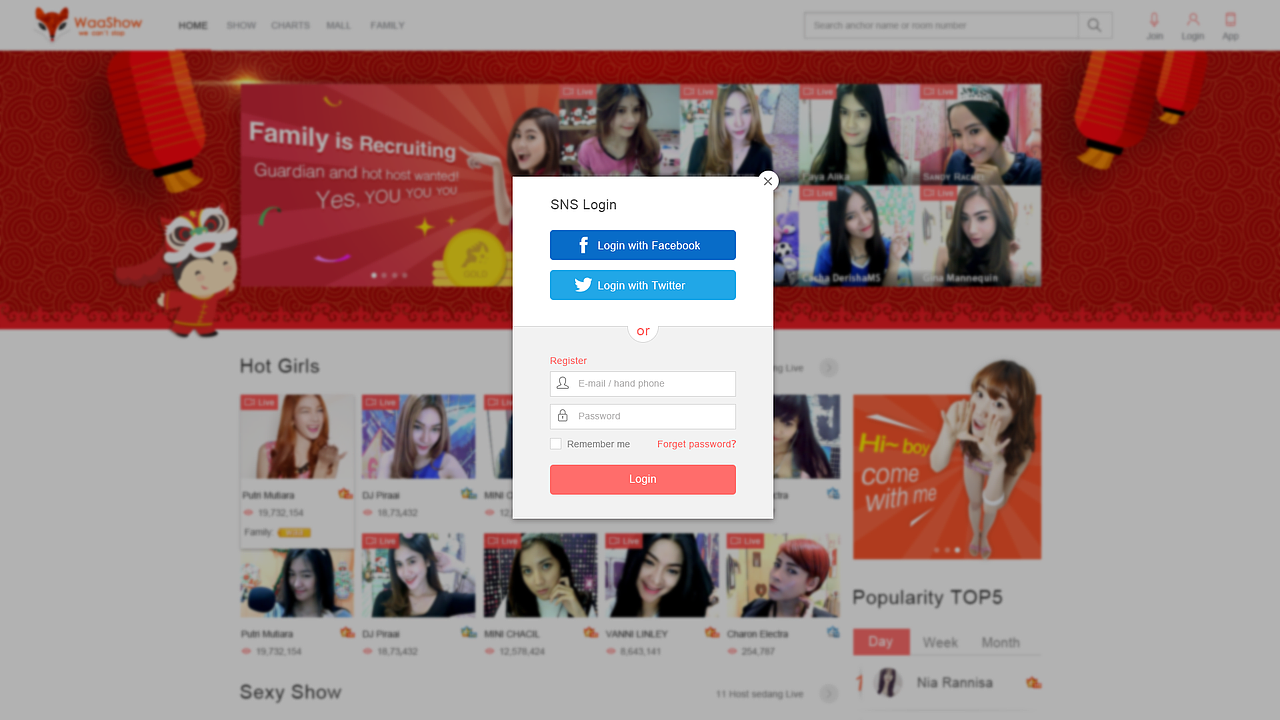Switch to the Month popularity tab
Image resolution: width=1280 pixels, height=720 pixels.
1000,642
